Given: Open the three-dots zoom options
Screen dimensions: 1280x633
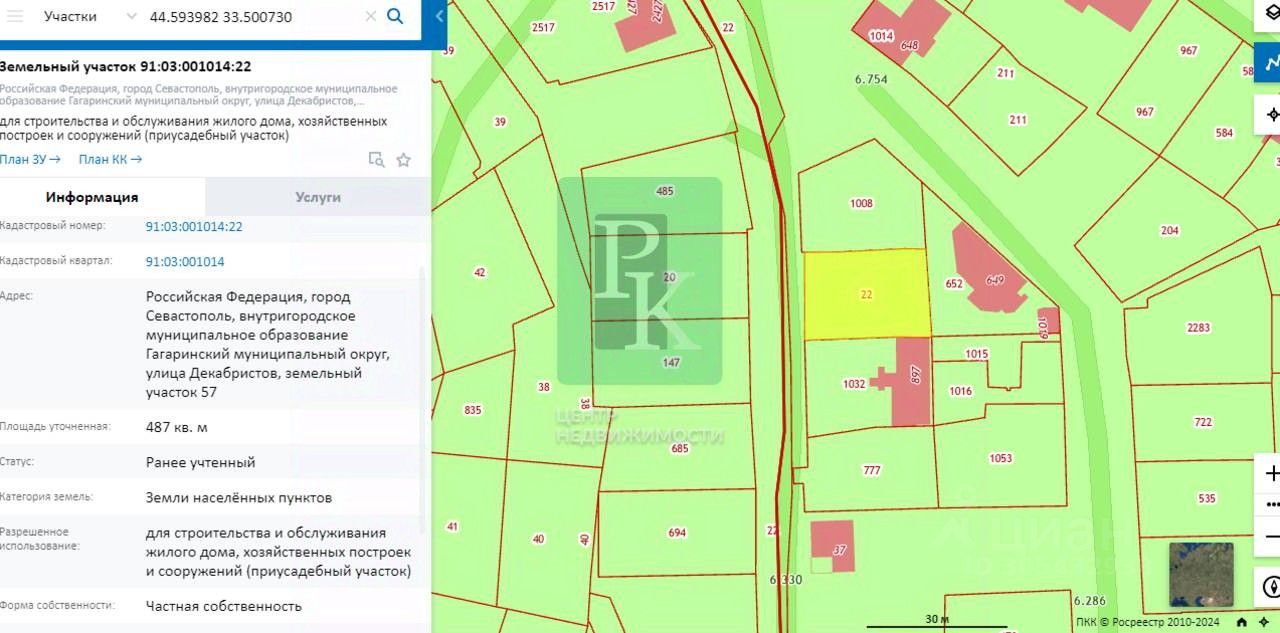Looking at the screenshot, I should tap(1271, 503).
